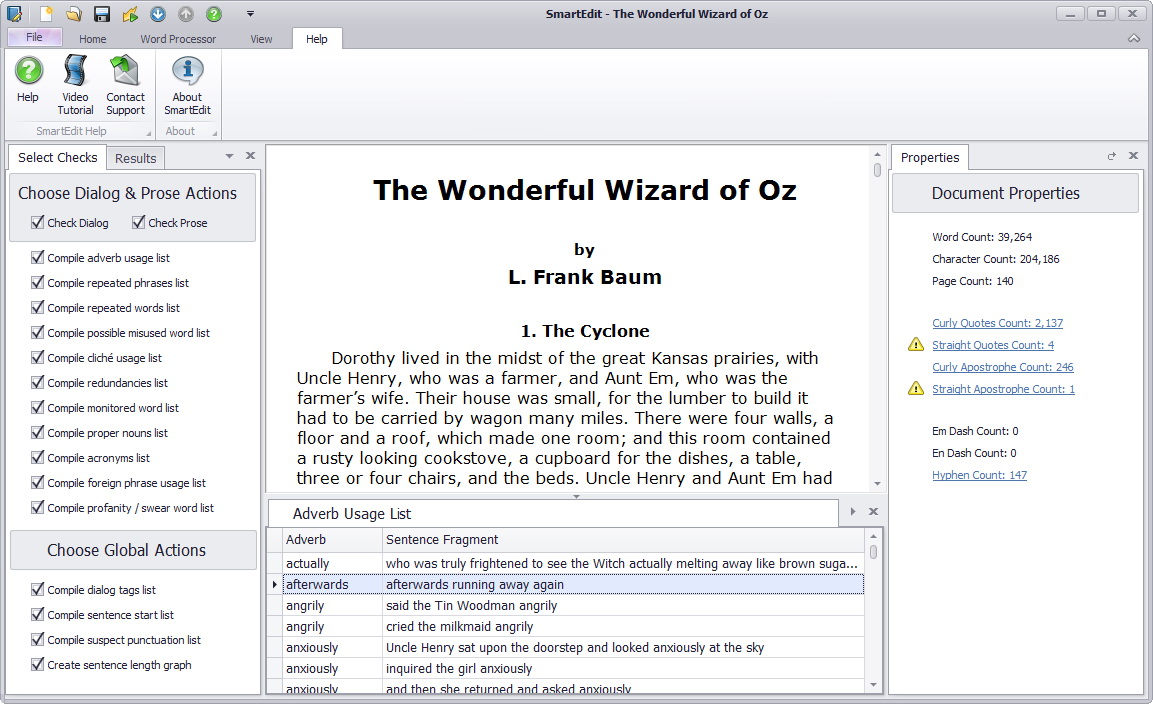Click the open folder icon in quick toolbar

point(74,14)
